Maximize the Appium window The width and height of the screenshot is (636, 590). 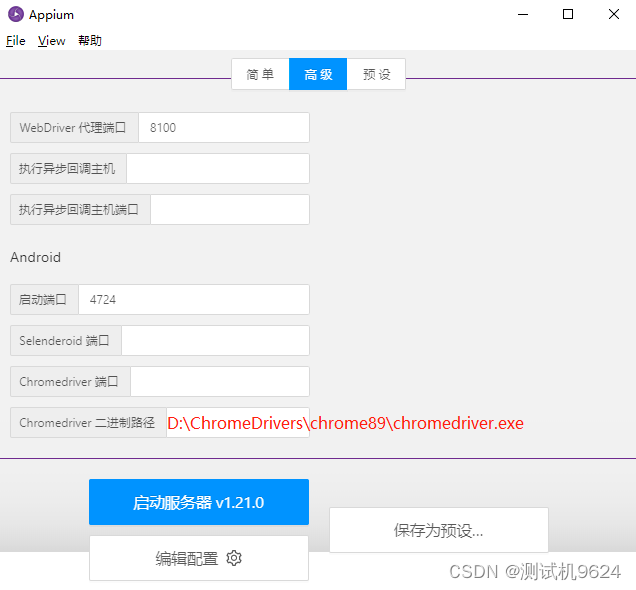tap(568, 14)
